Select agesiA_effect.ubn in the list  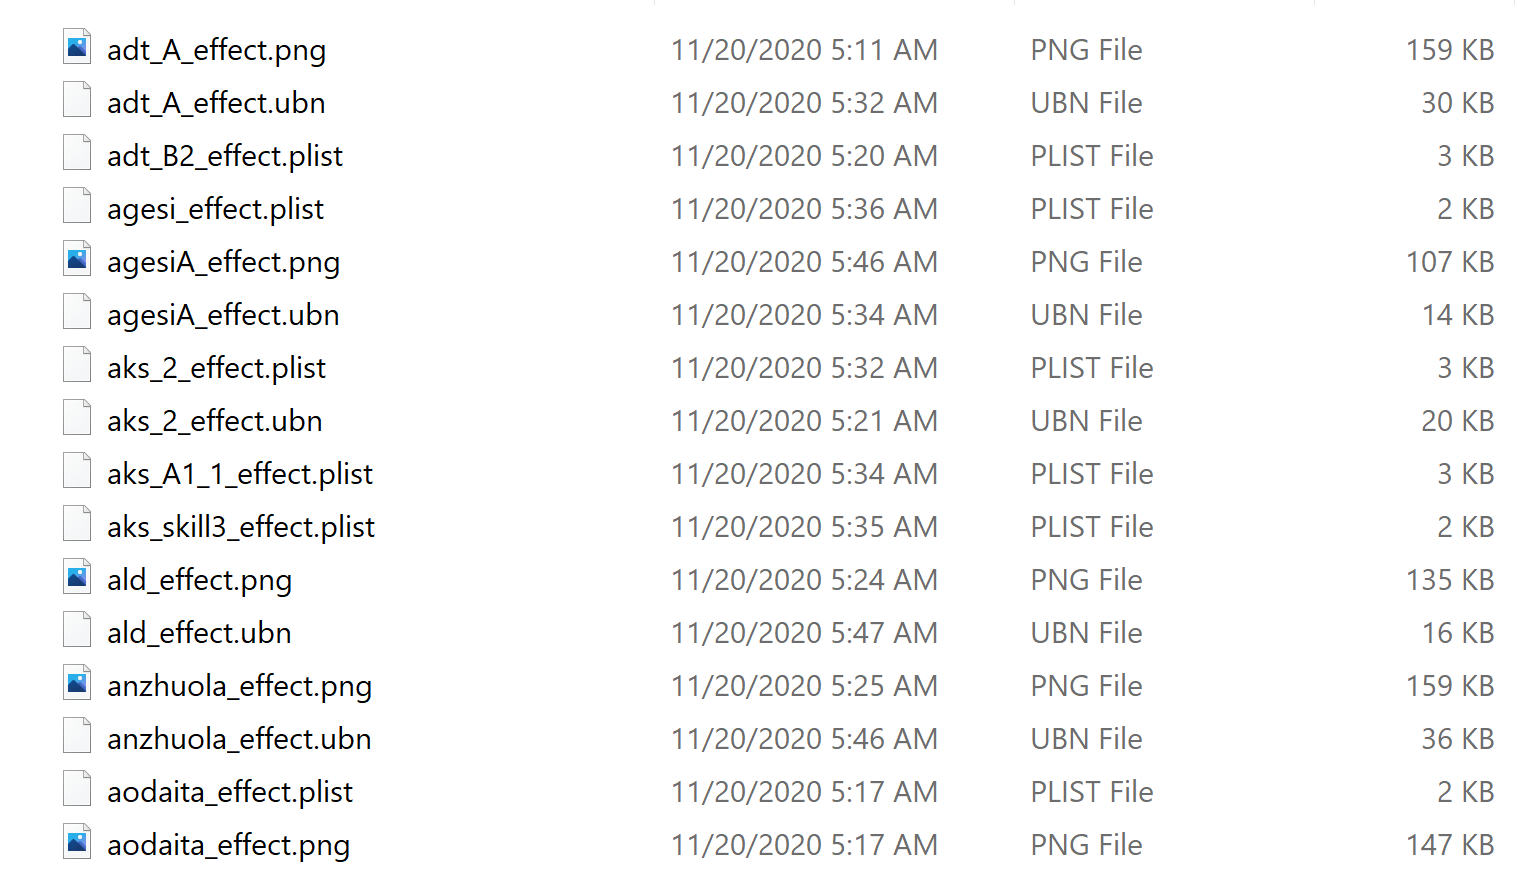click(223, 315)
